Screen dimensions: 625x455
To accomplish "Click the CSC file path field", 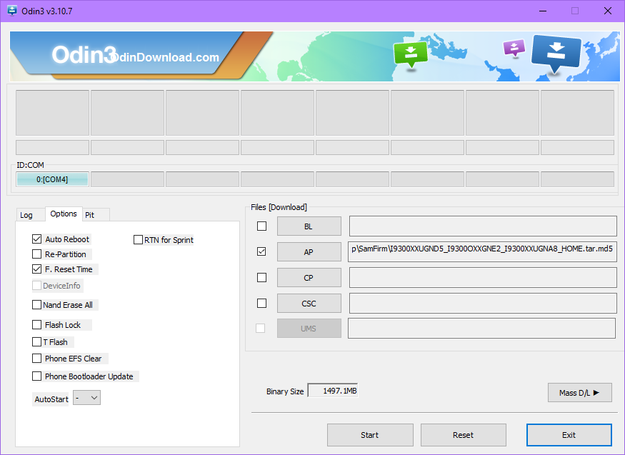I will tap(483, 304).
